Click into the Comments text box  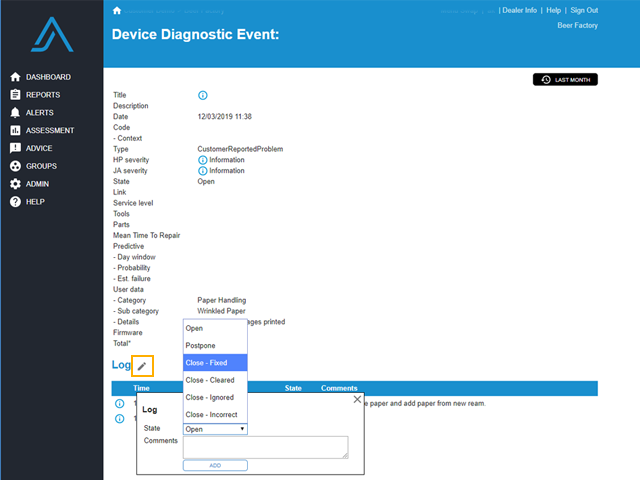[x=265, y=447]
